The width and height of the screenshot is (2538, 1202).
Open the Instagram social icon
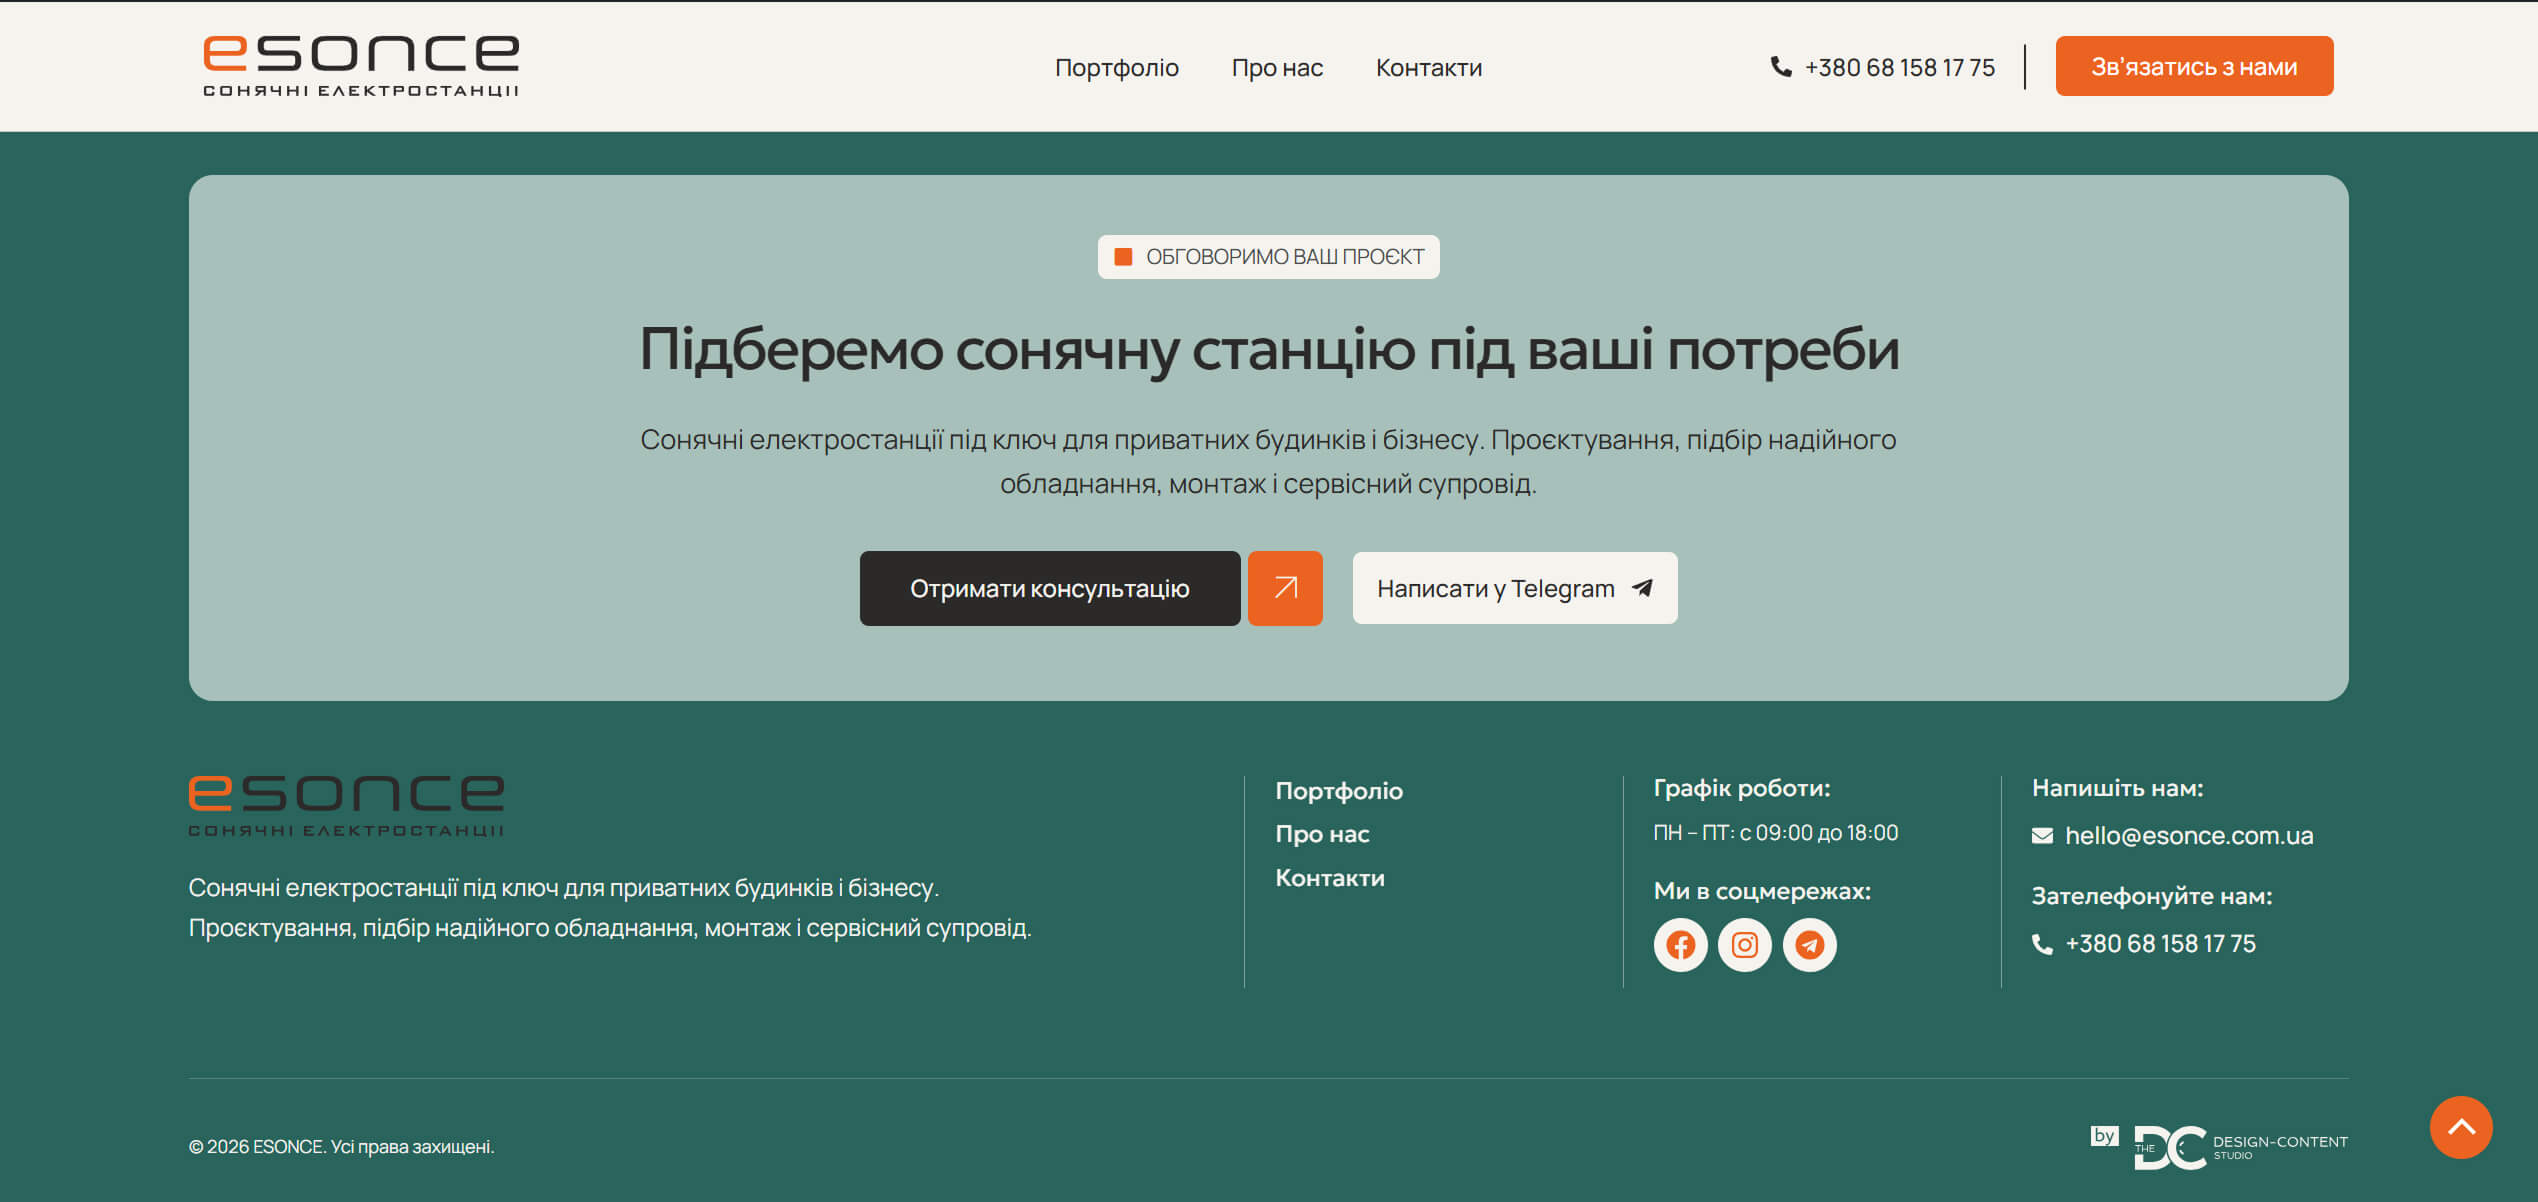[x=1745, y=945]
